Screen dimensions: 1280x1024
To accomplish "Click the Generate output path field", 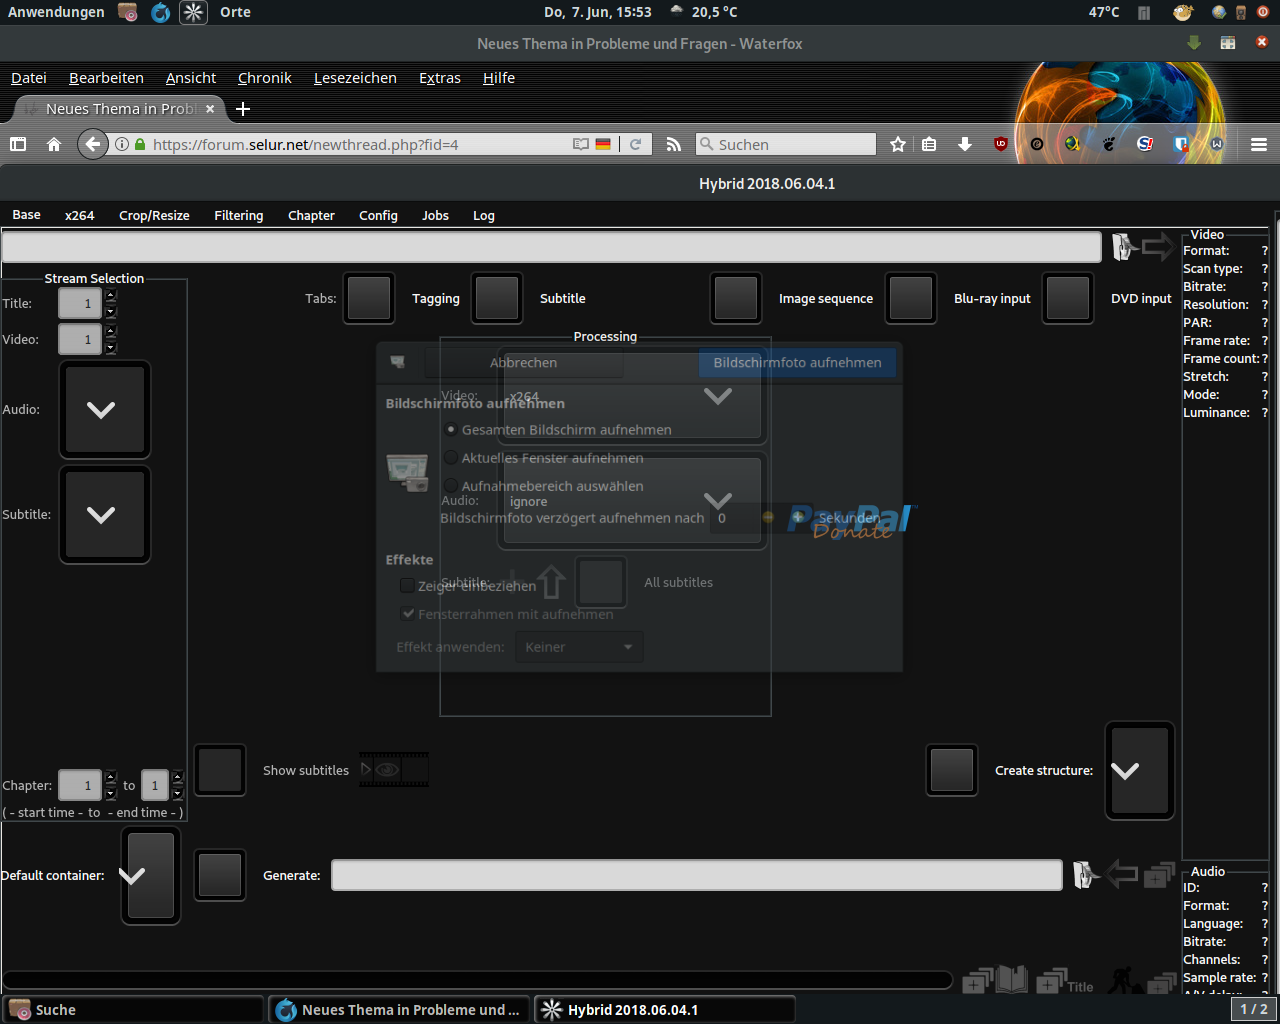I will pos(697,875).
